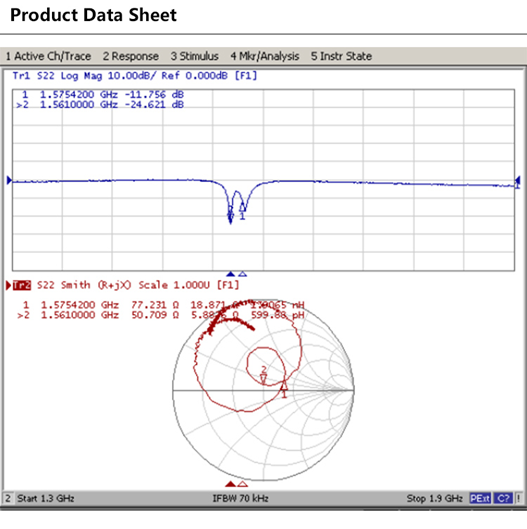Click marker 1 on the Smith chart

tap(284, 389)
